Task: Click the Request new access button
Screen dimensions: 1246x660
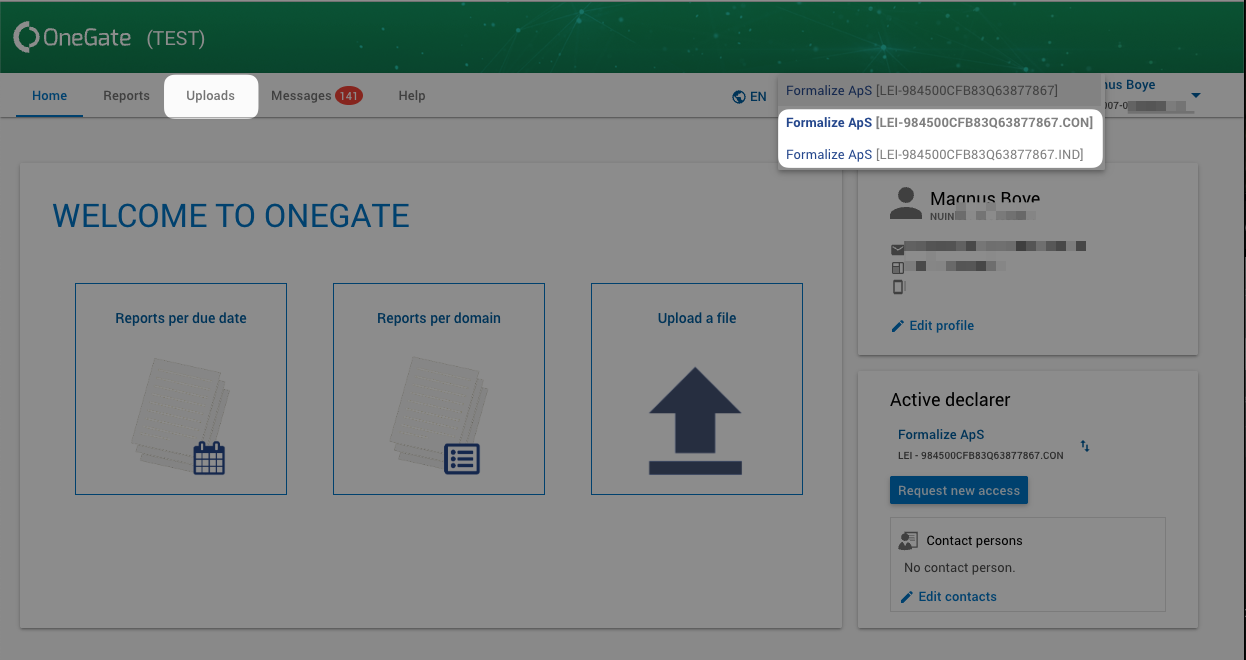Action: [x=958, y=490]
